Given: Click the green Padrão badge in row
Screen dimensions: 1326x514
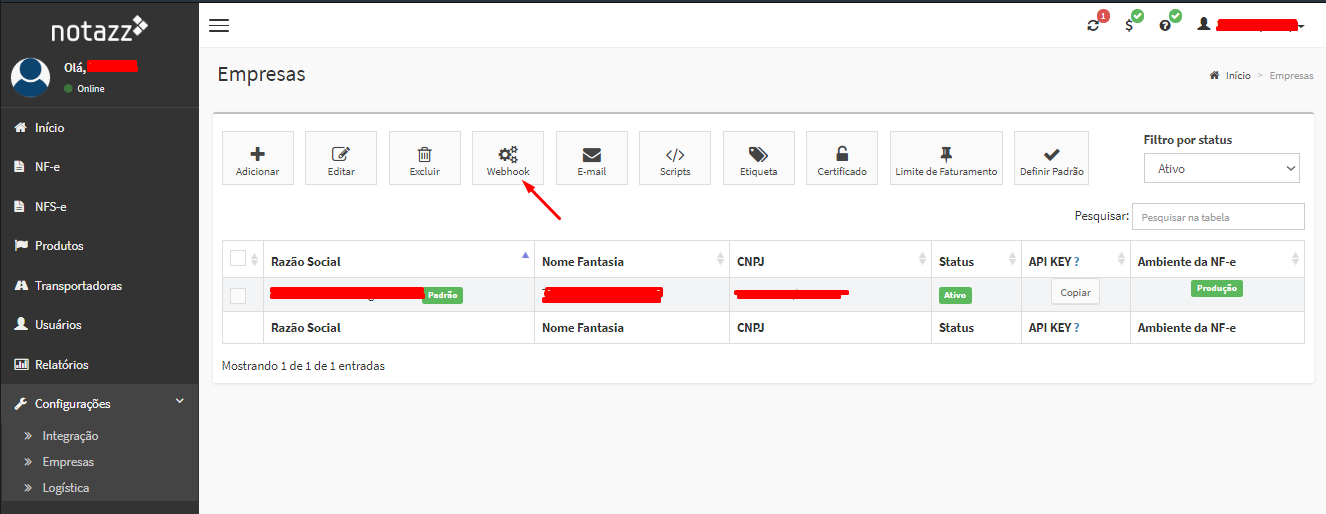Looking at the screenshot, I should pos(442,295).
